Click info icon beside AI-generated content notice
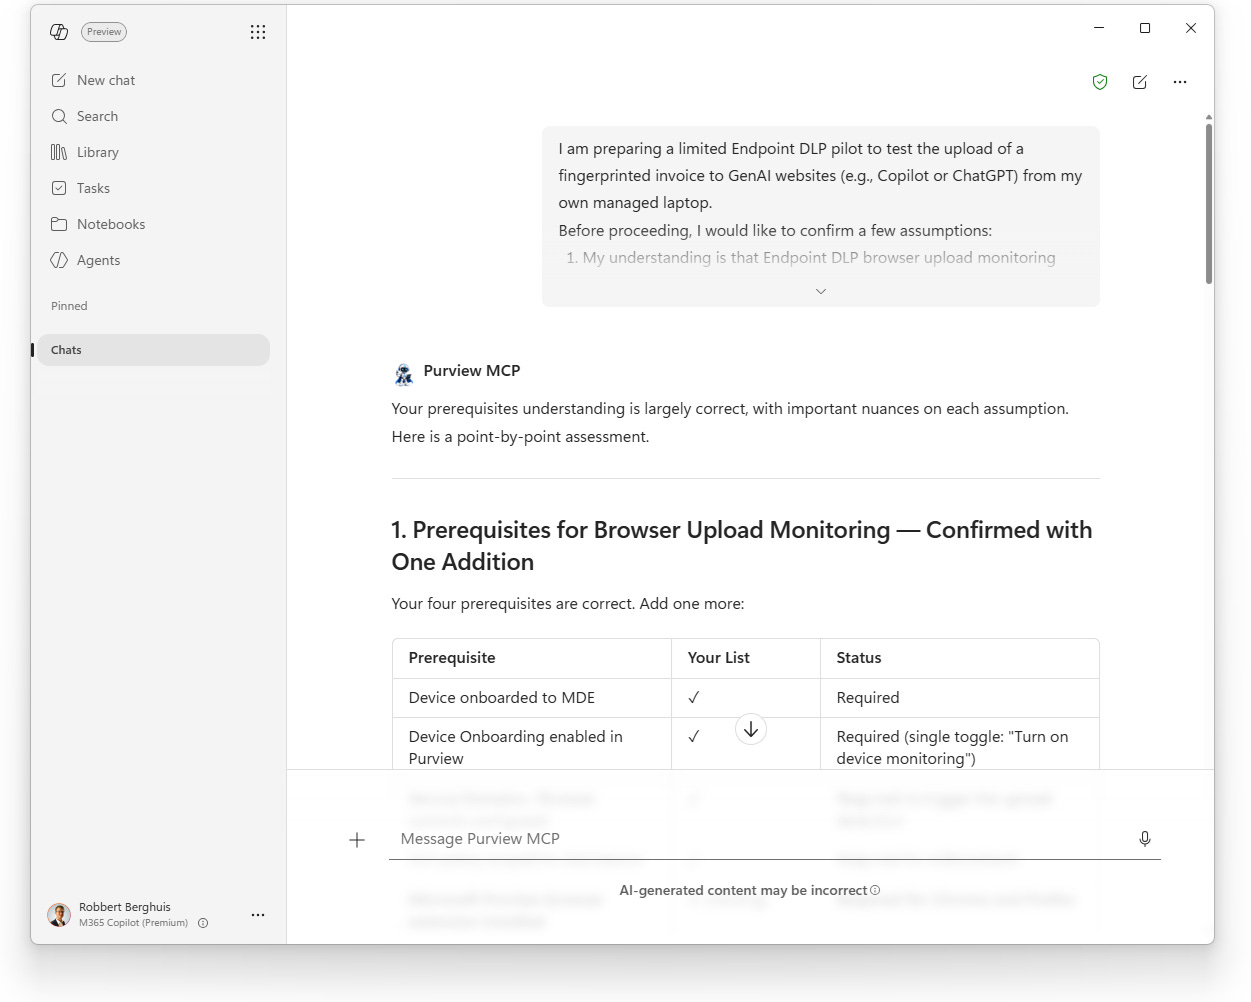The height and width of the screenshot is (1002, 1251). 875,890
